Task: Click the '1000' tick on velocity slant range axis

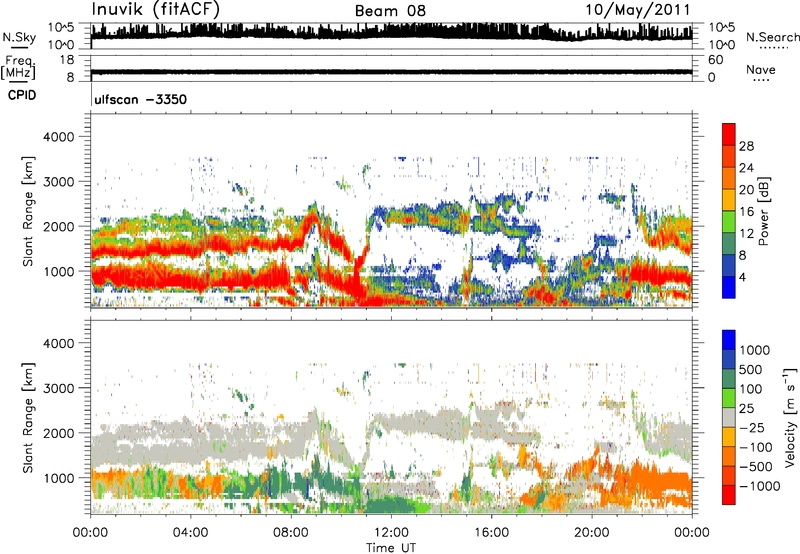Action: coord(58,478)
